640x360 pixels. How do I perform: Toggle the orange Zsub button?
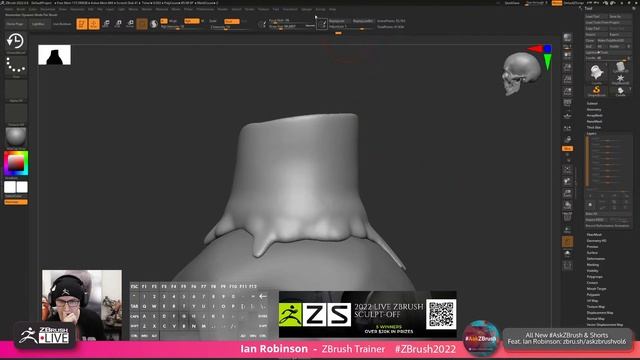(x=231, y=21)
